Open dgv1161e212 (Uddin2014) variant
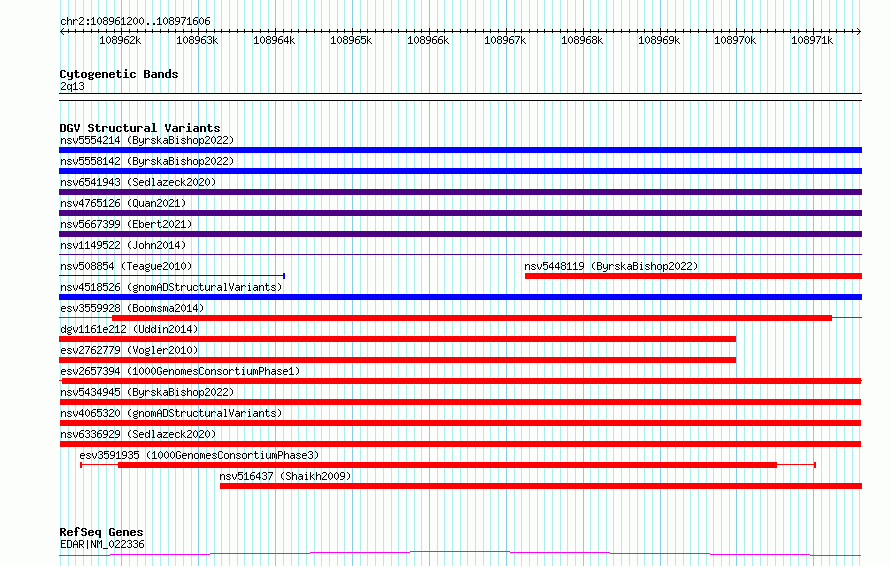The height and width of the screenshot is (566, 890). click(x=129, y=329)
